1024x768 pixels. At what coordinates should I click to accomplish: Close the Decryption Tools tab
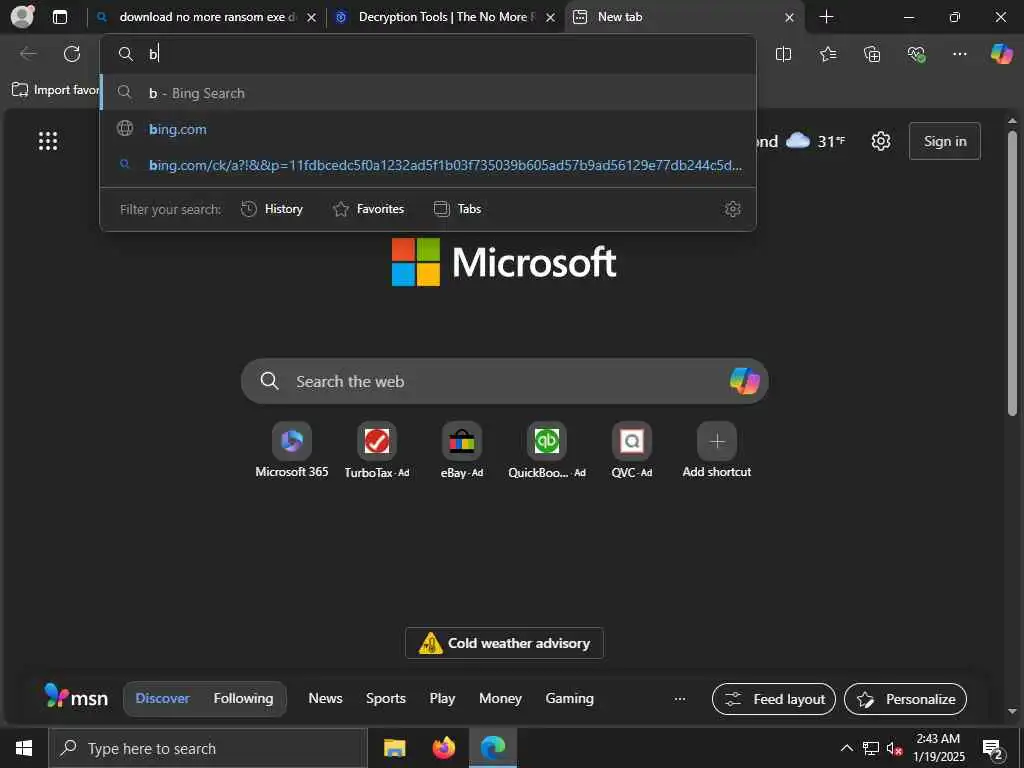click(551, 18)
